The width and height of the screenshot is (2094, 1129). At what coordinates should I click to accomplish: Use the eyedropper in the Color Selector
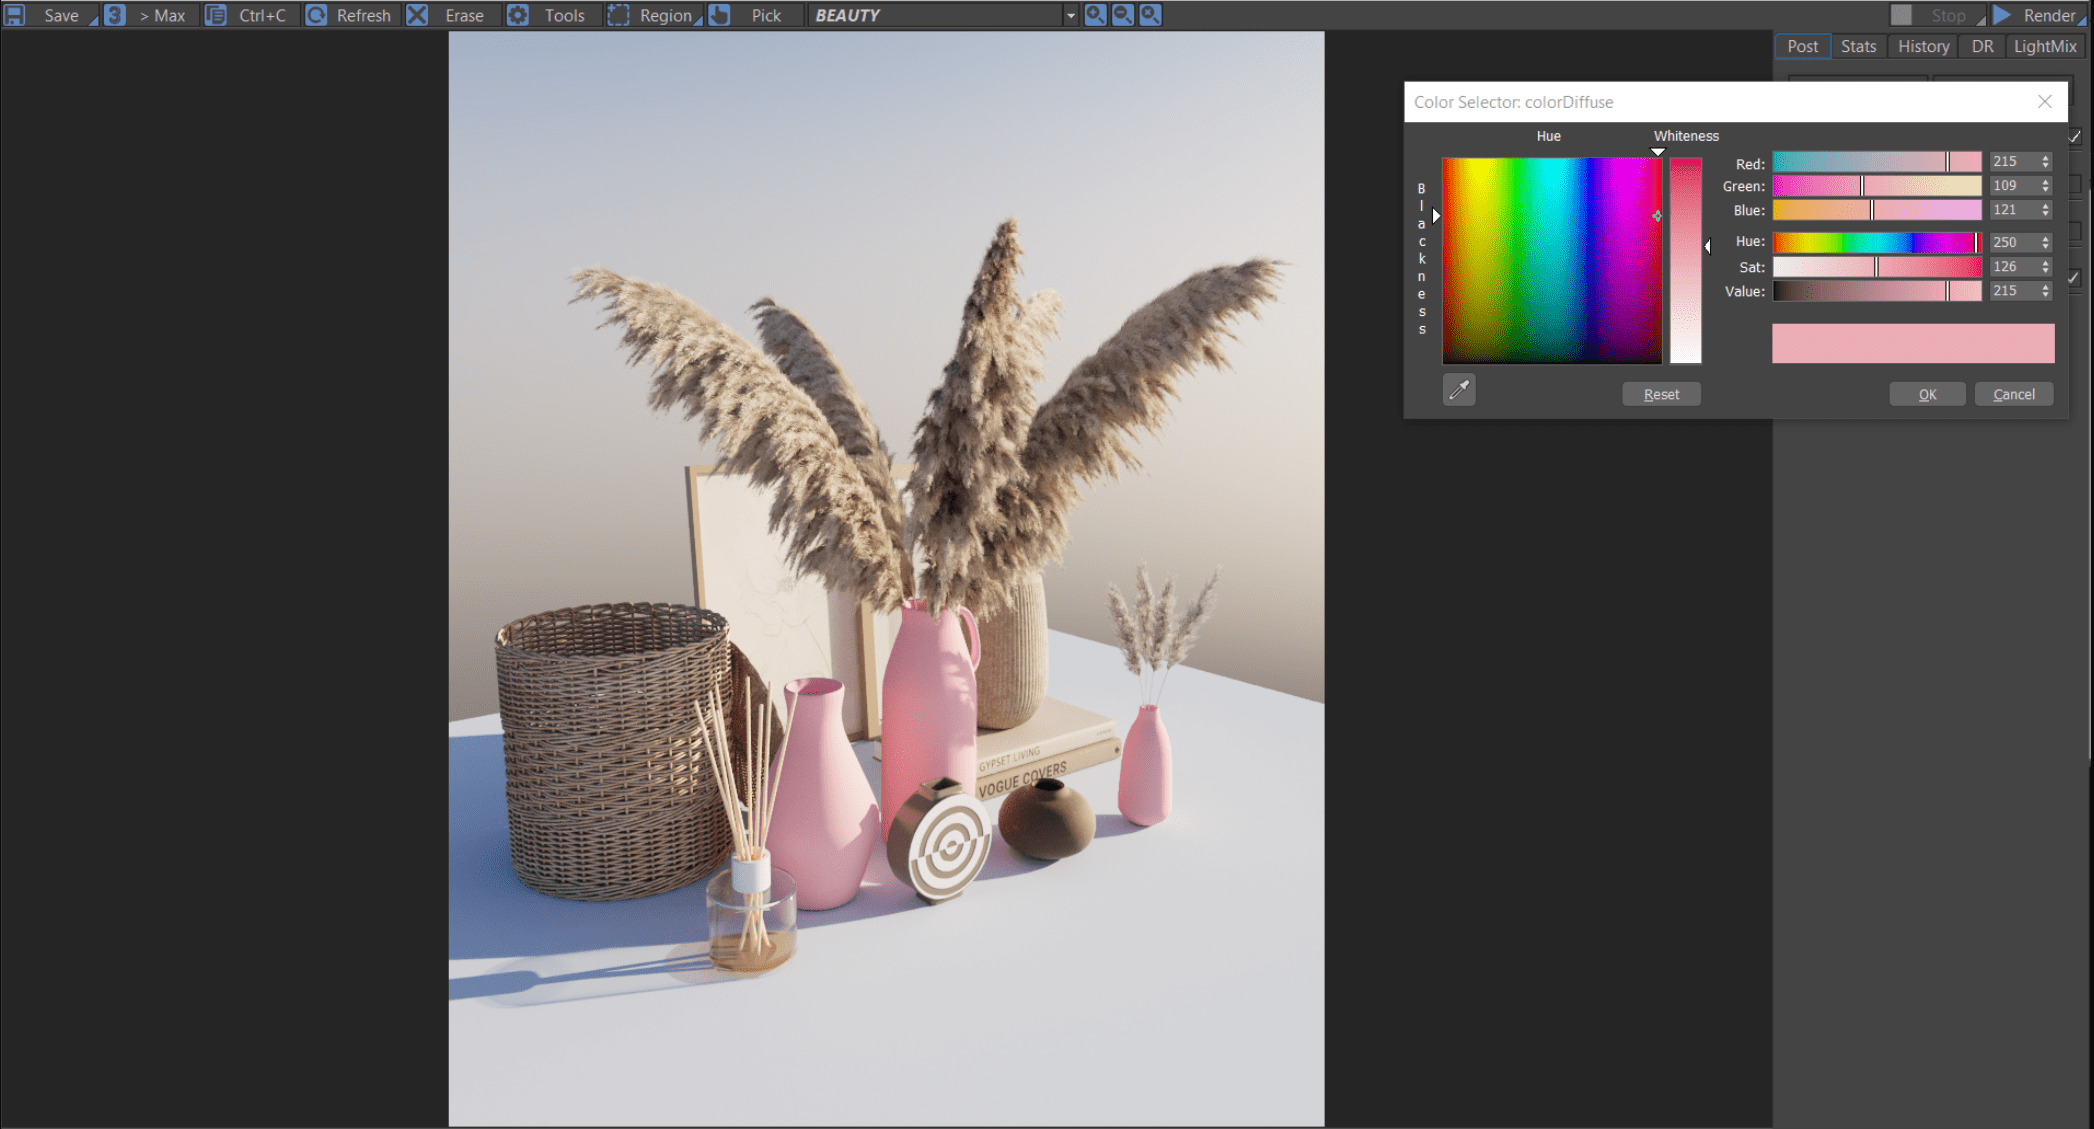(x=1458, y=390)
